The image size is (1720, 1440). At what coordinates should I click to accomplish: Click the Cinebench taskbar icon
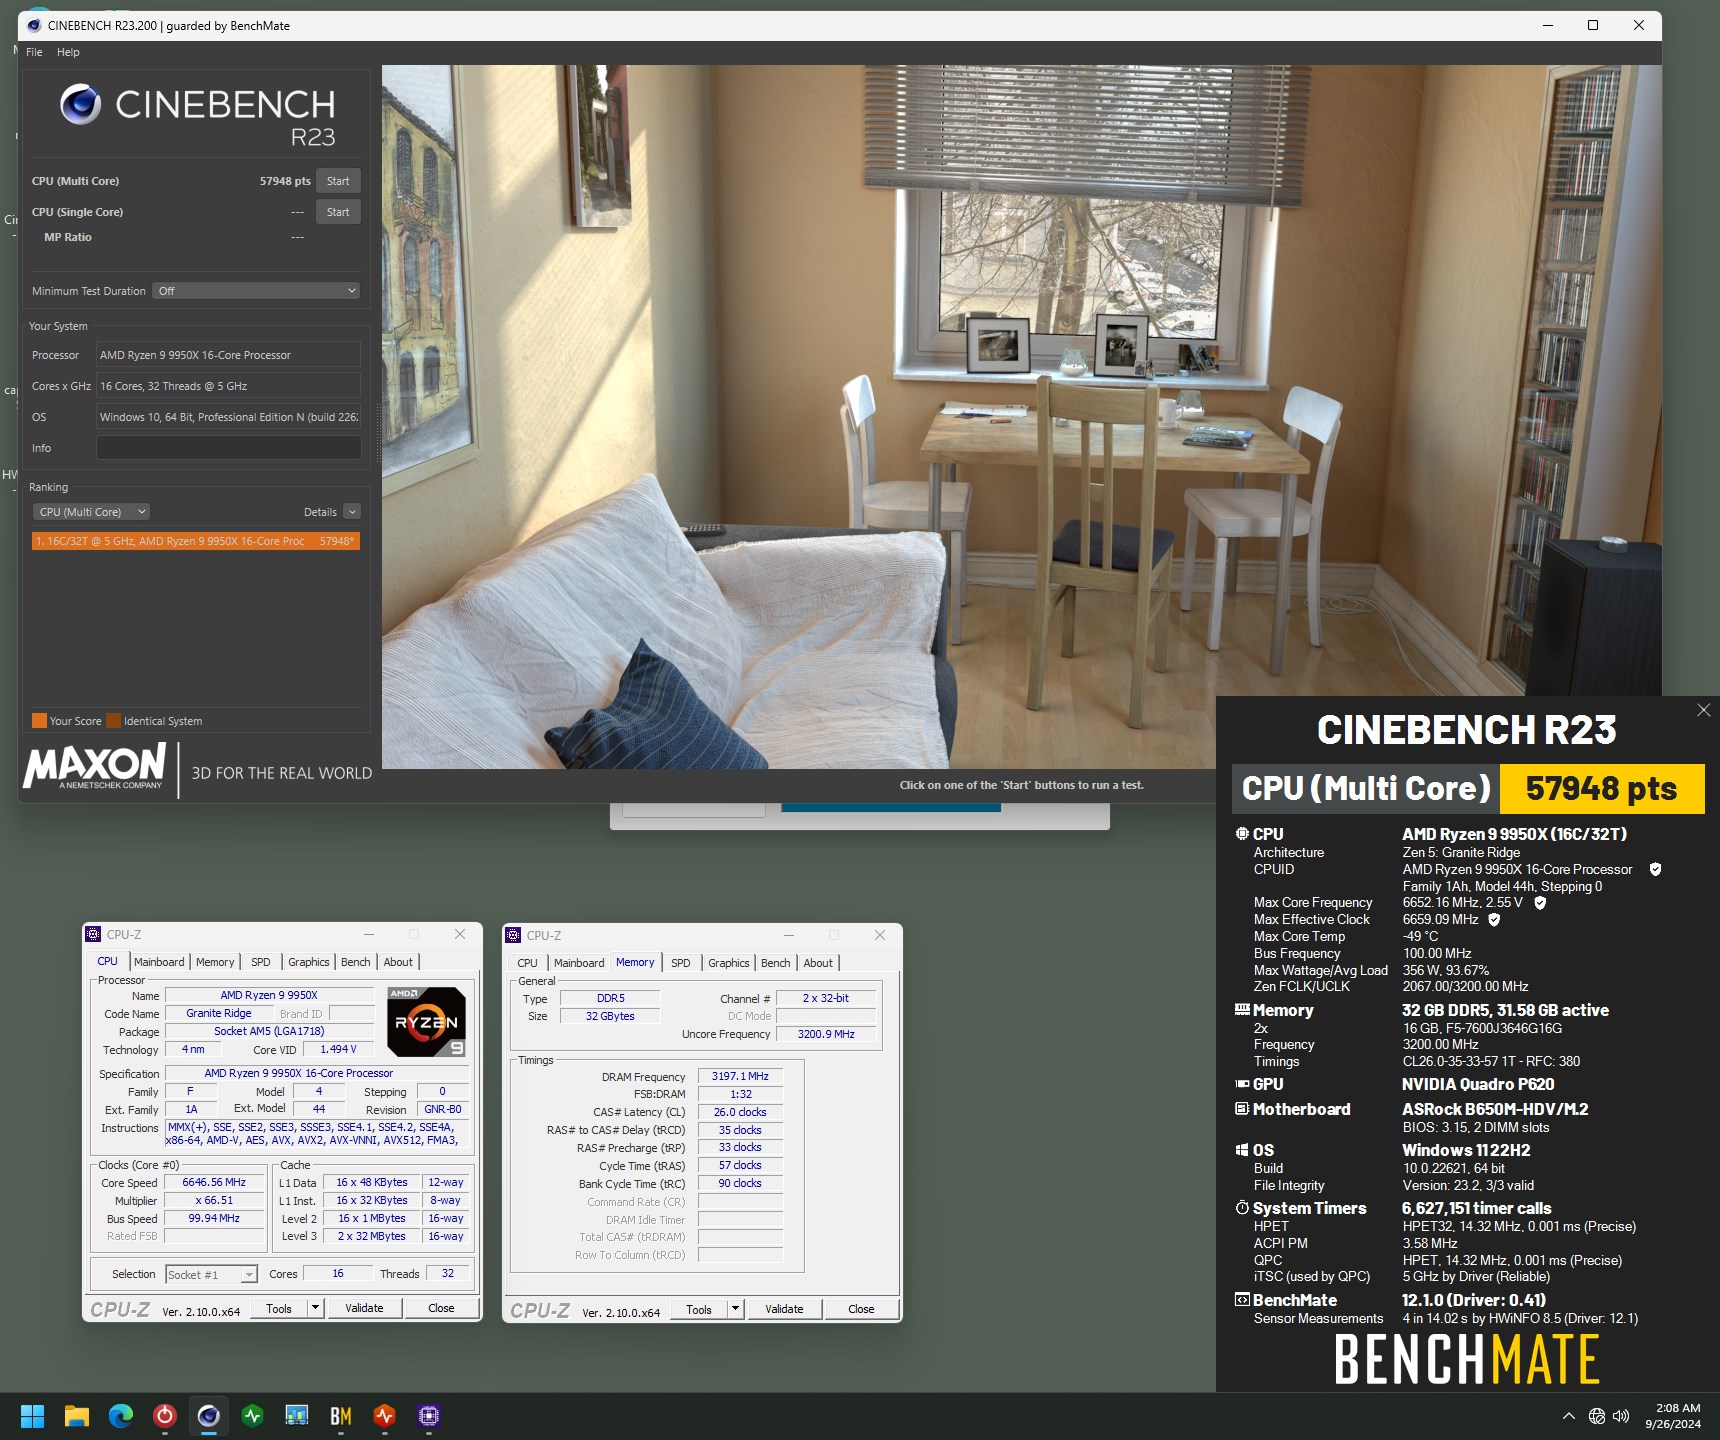coord(209,1416)
